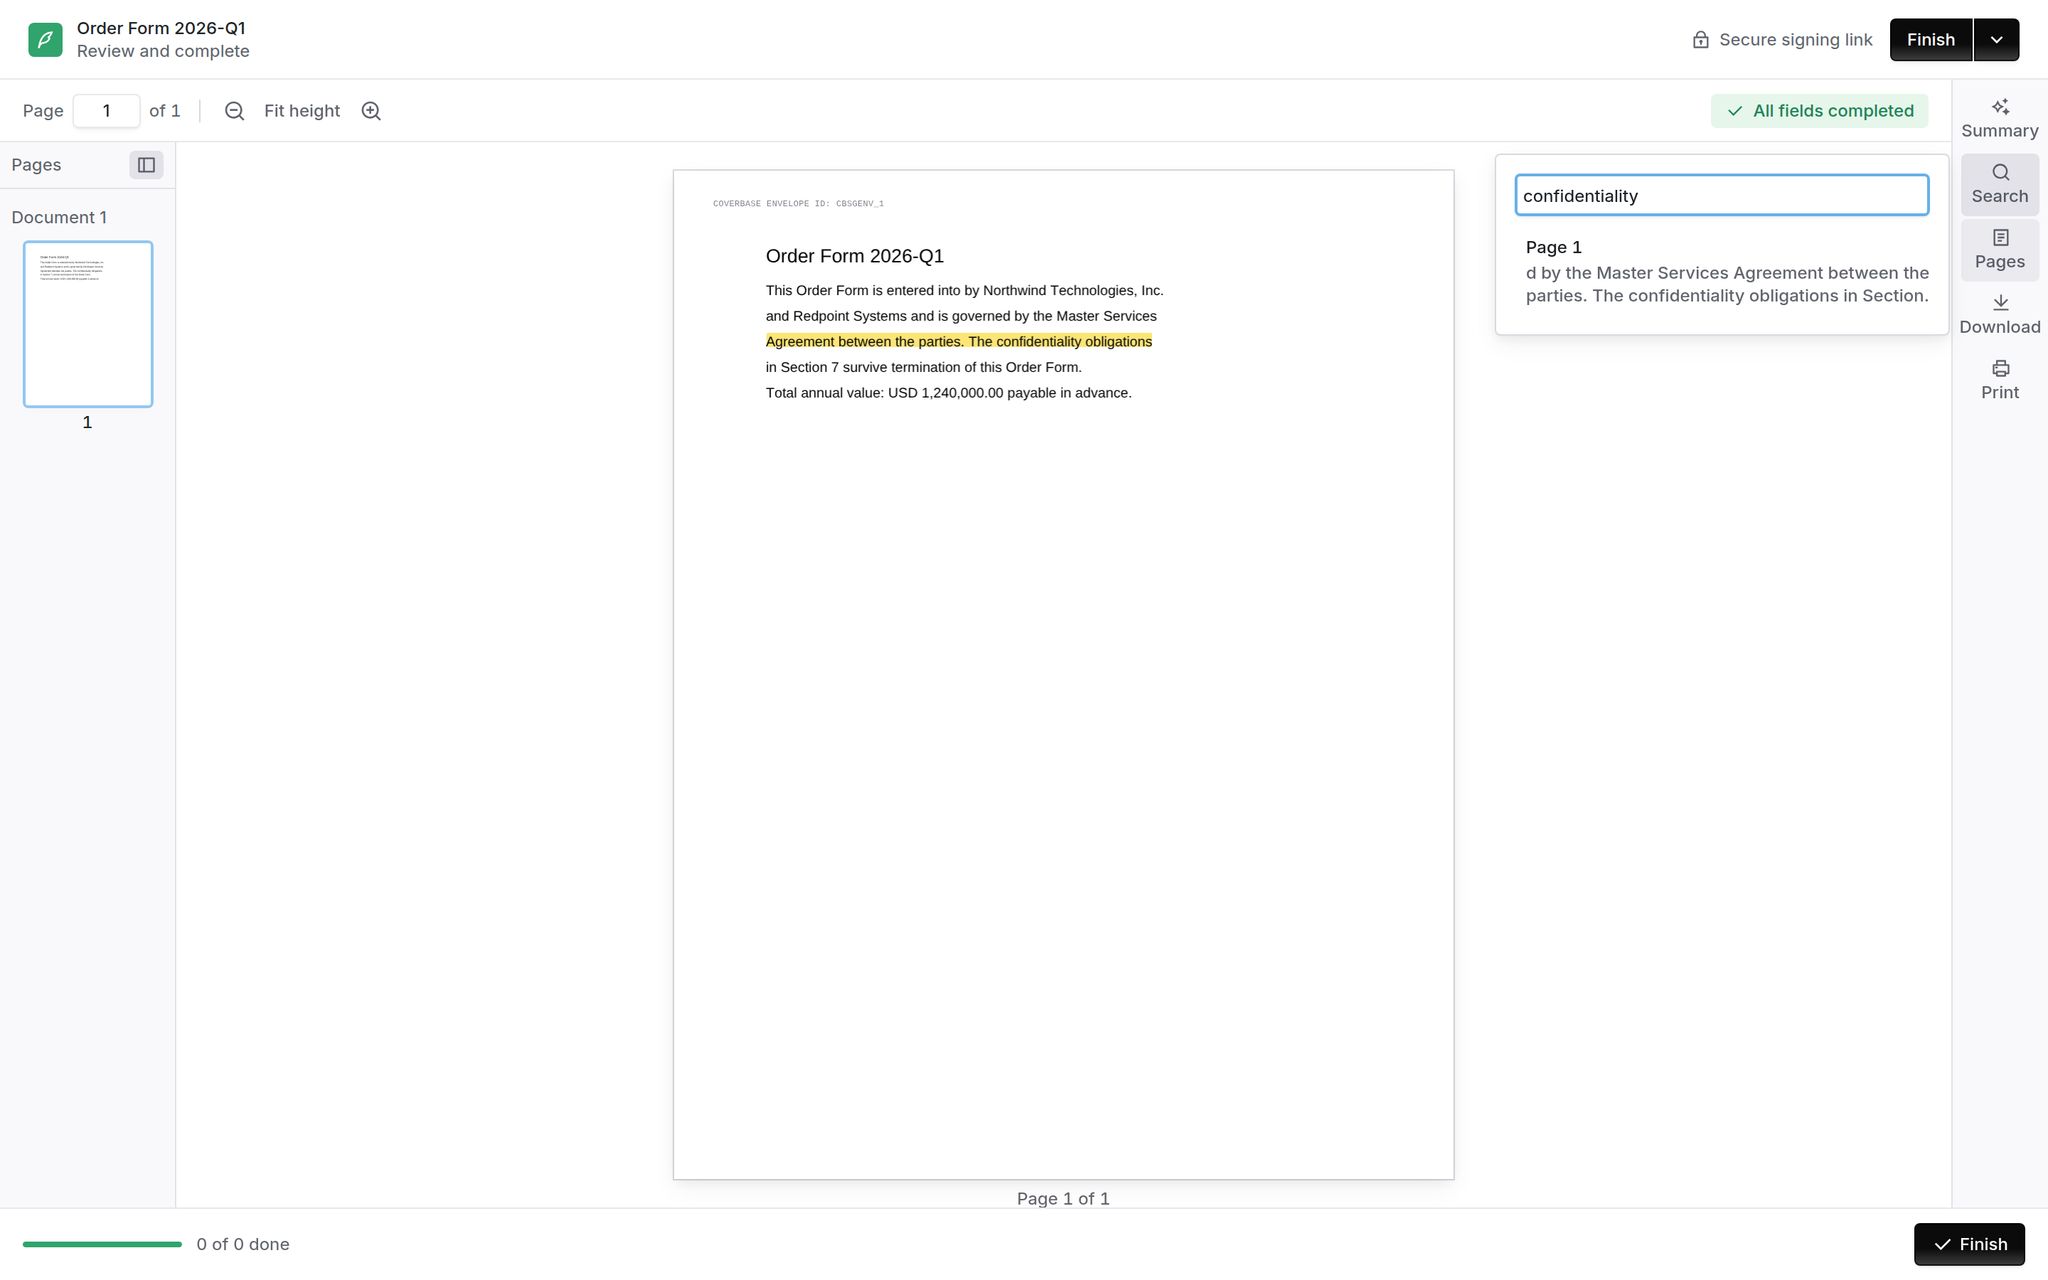This screenshot has height=1280, width=2048.
Task: Click the Finish button in the header
Action: point(1930,40)
